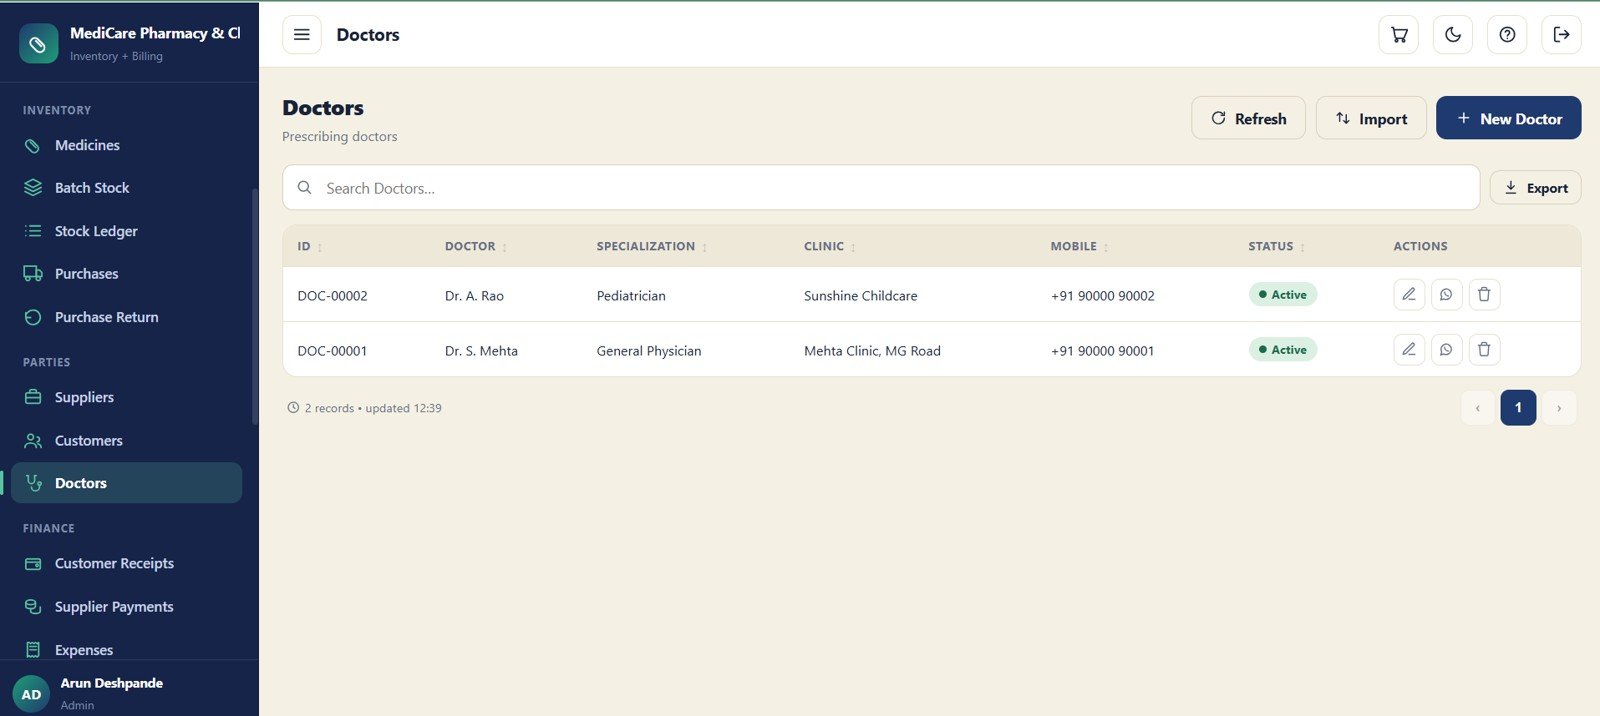Message Dr. S. Mehta via the WhatsApp icon
Viewport: 1600px width, 716px height.
[x=1446, y=349]
